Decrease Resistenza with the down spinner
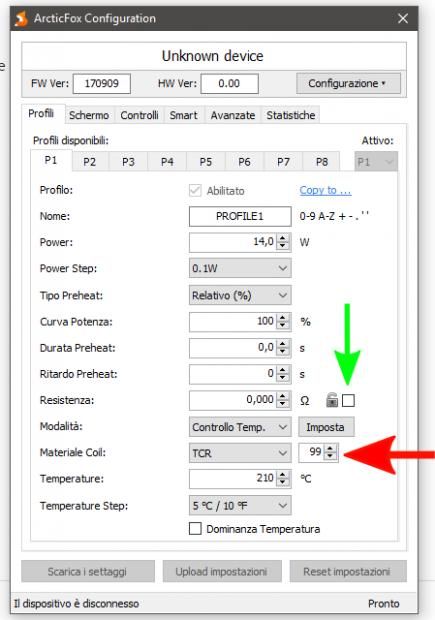The width and height of the screenshot is (435, 620). pyautogui.click(x=283, y=405)
